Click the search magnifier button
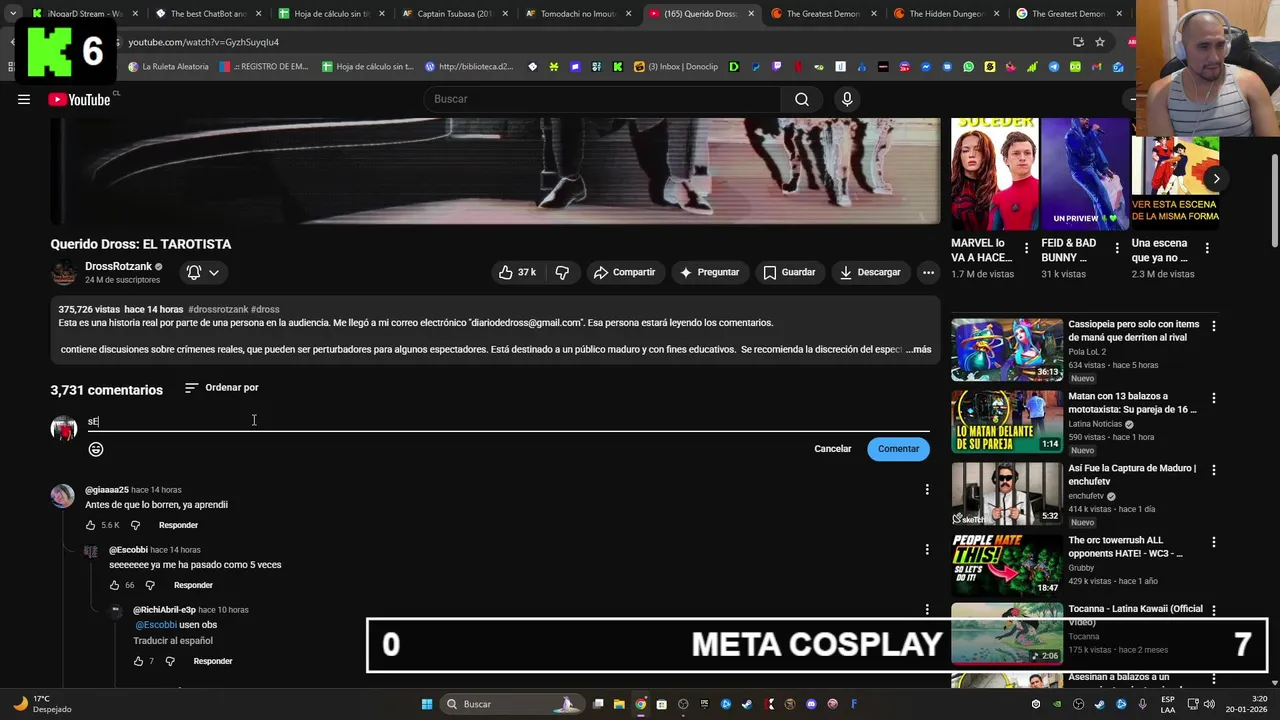This screenshot has height=720, width=1280. pyautogui.click(x=802, y=99)
